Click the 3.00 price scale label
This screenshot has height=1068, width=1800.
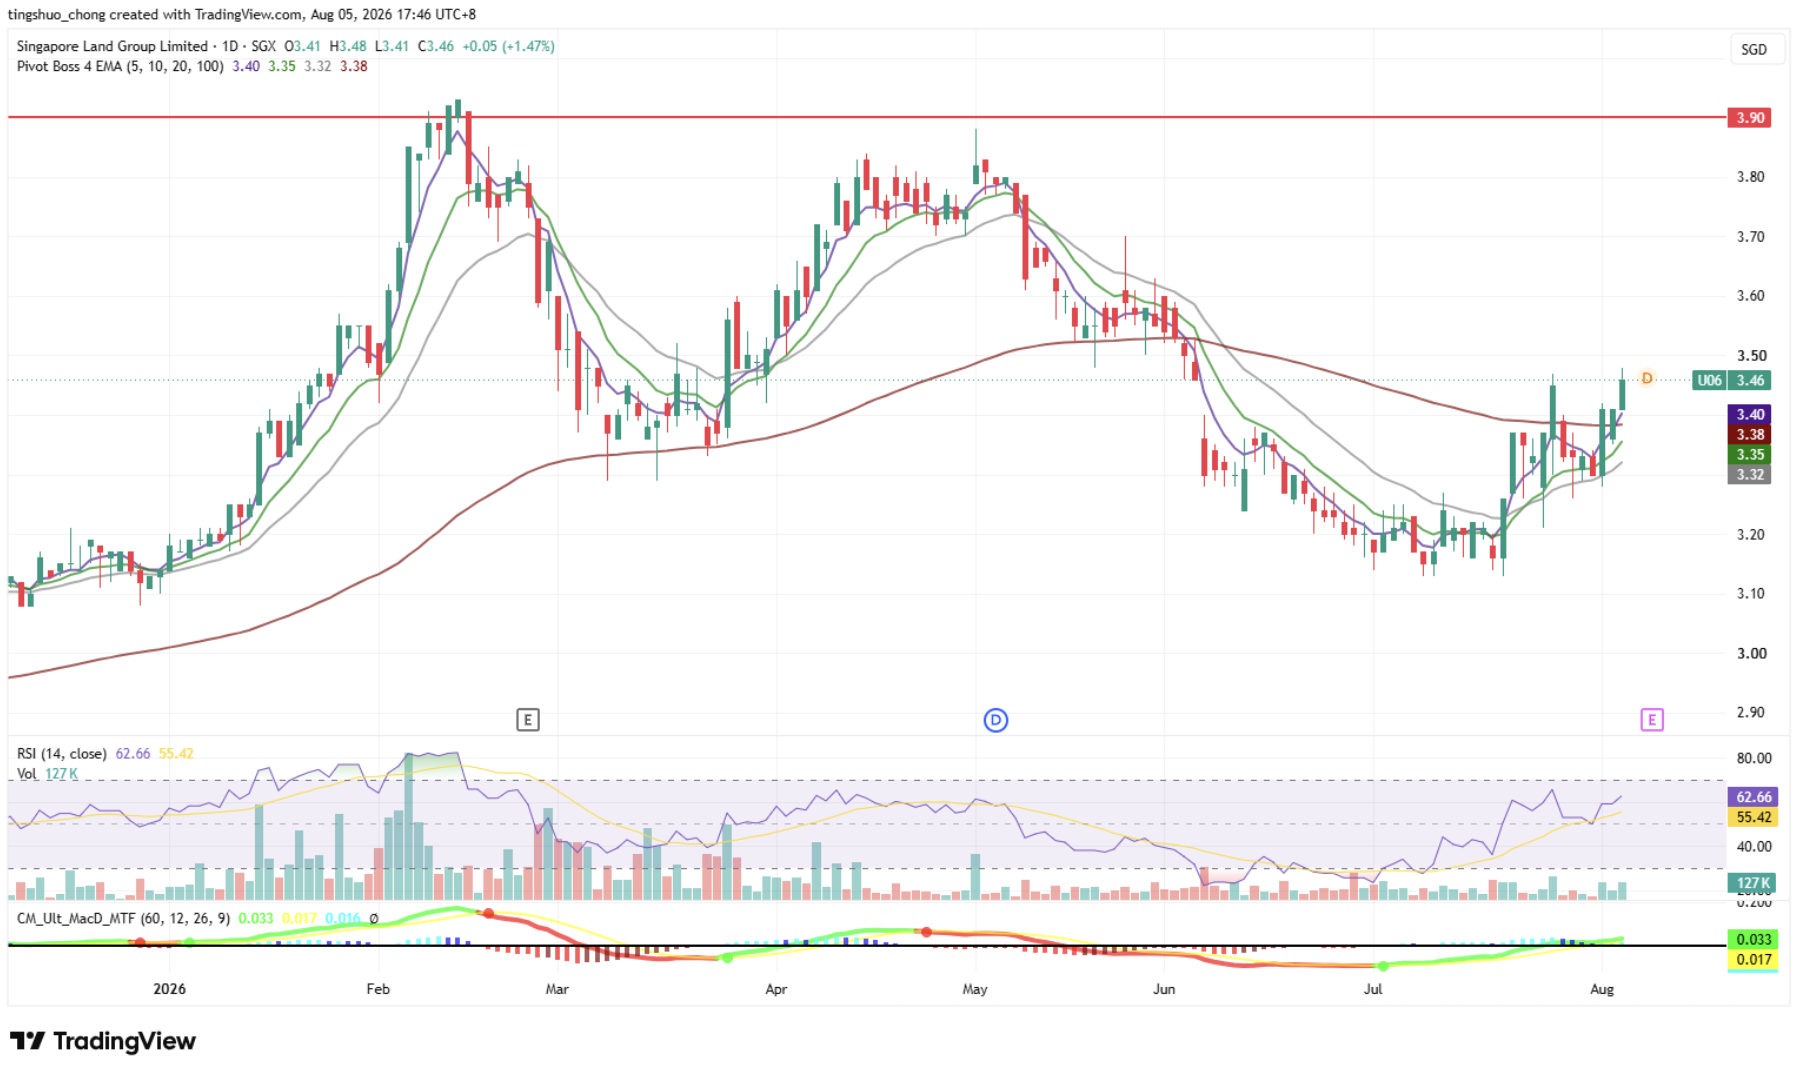[x=1750, y=653]
